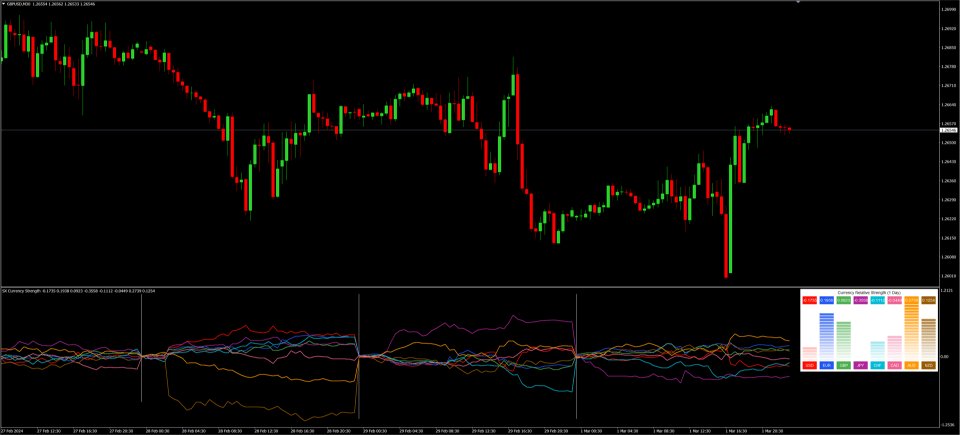This screenshot has height=435, width=960.
Task: Select the green GBP label button
Action: (844, 365)
